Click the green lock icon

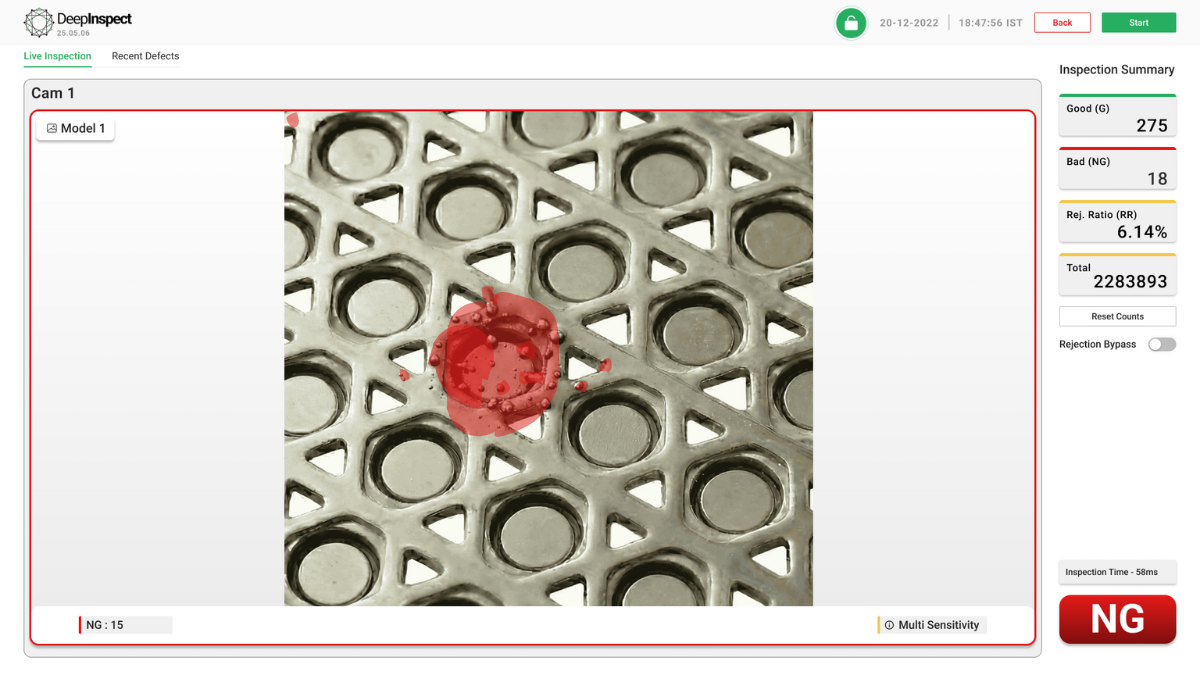[x=851, y=23]
